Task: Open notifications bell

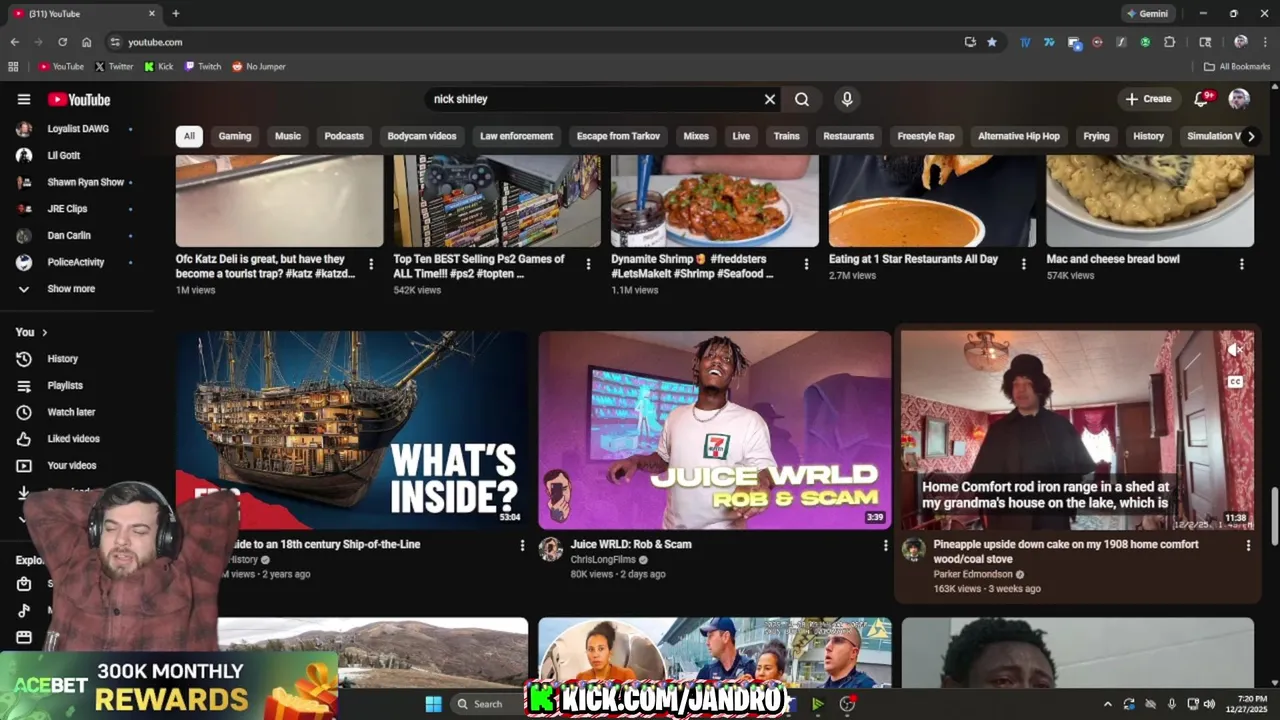Action: [1203, 99]
